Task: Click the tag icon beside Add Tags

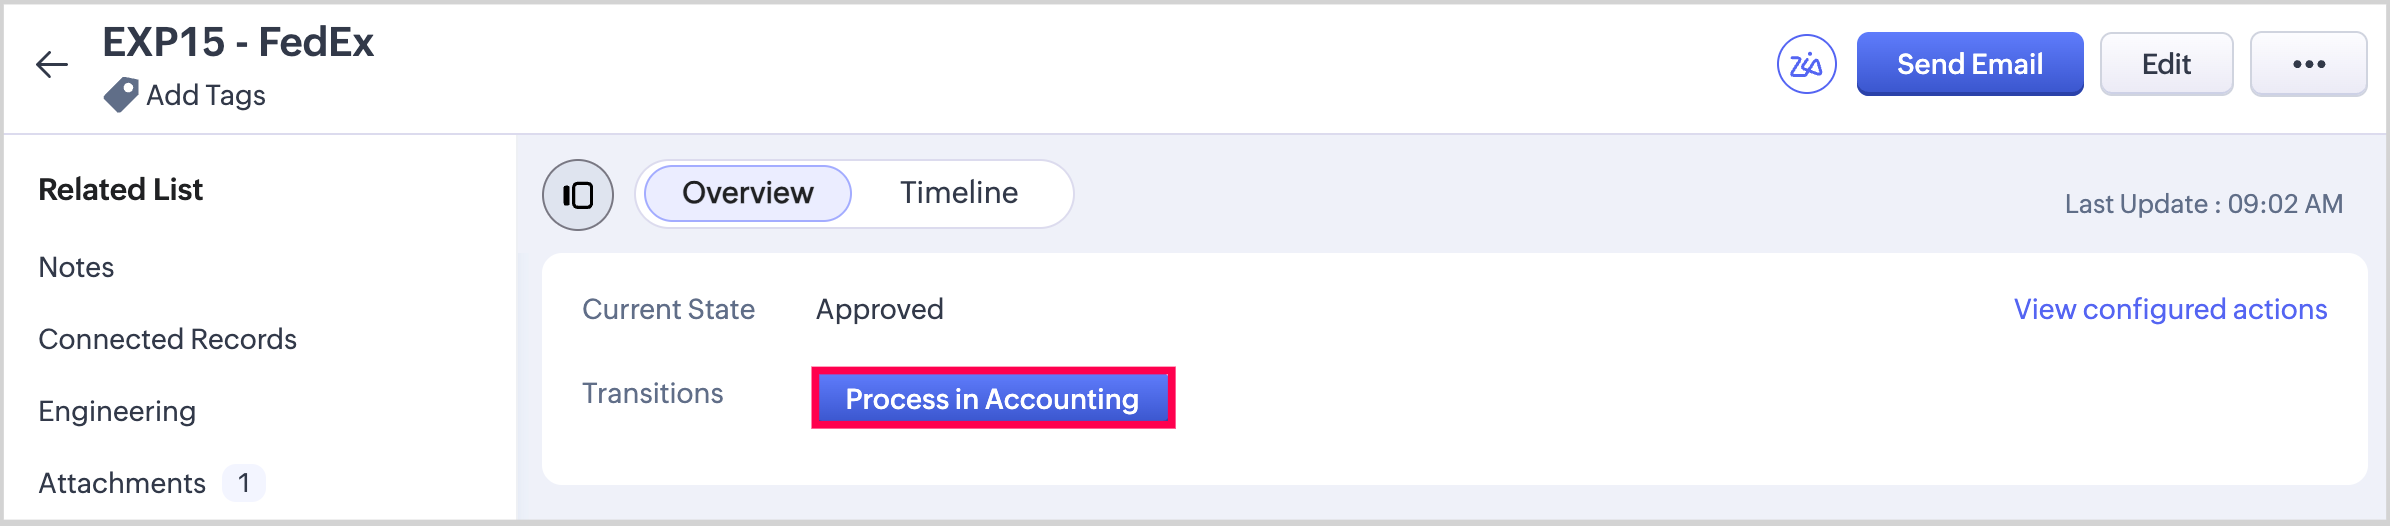Action: (x=121, y=95)
